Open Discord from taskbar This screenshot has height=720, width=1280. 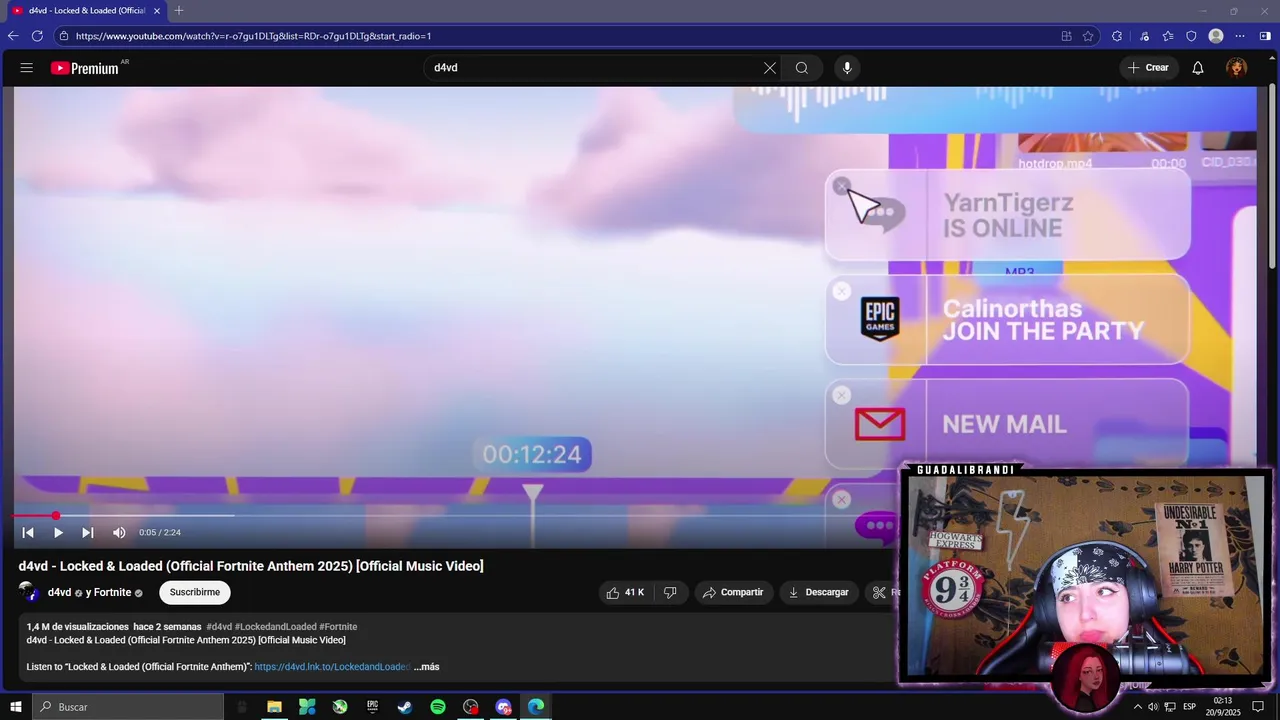(503, 707)
